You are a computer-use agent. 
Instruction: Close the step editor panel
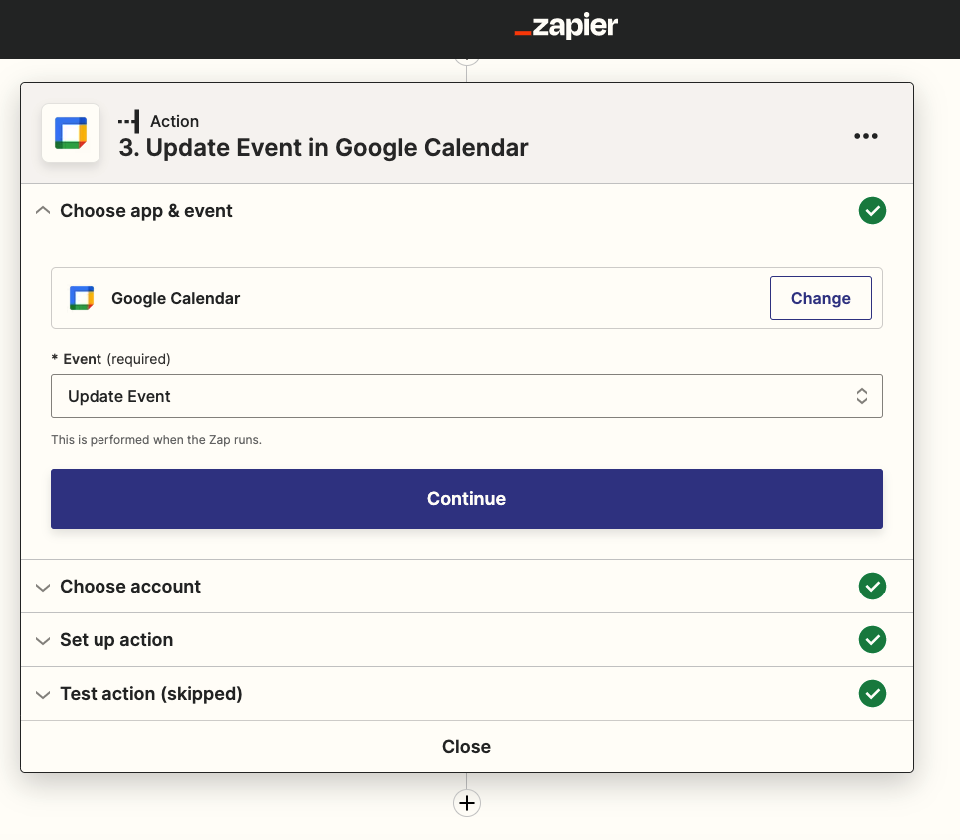pos(467,746)
